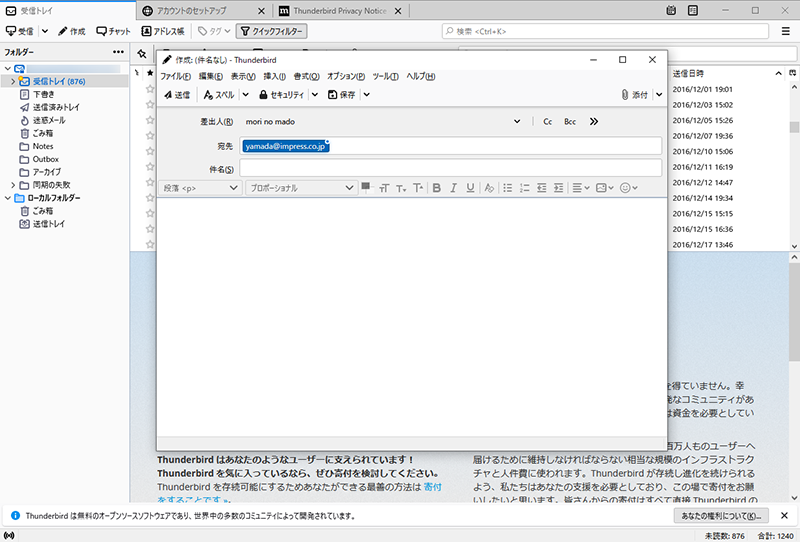Open the main hamburger menu
Screen dimensions: 800x542
(x=786, y=32)
